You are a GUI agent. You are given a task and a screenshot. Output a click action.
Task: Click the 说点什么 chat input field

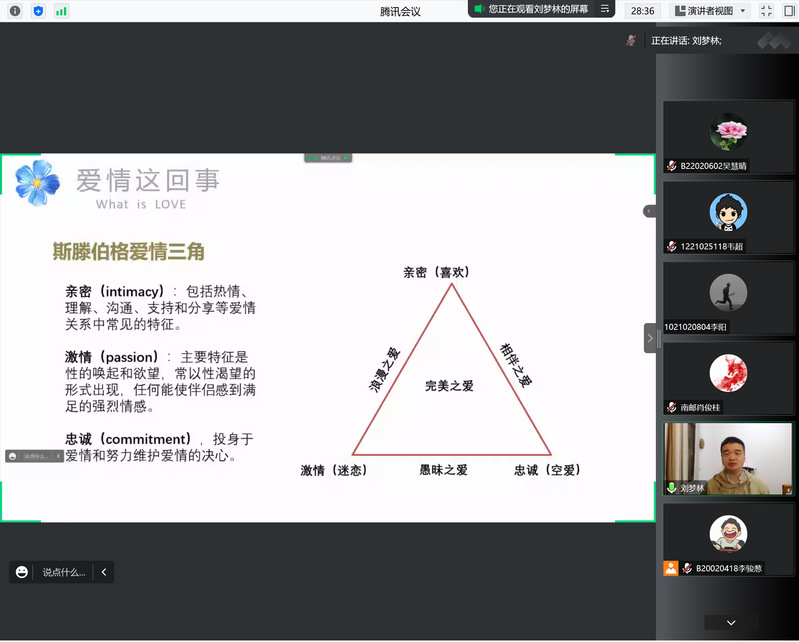click(64, 572)
